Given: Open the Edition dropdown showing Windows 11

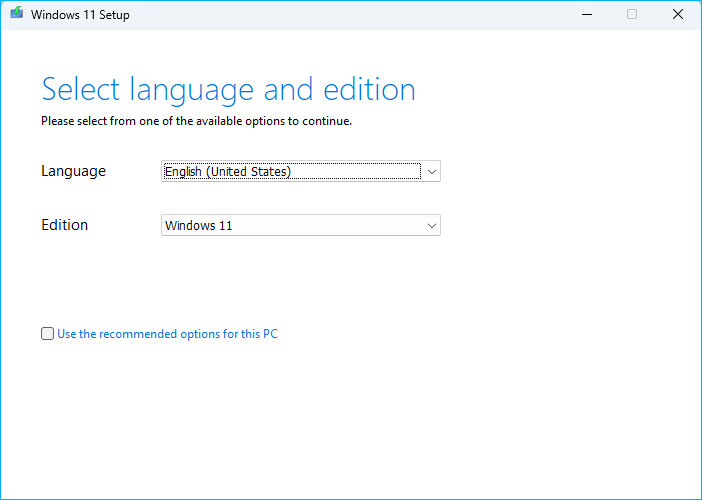Looking at the screenshot, I should click(301, 225).
